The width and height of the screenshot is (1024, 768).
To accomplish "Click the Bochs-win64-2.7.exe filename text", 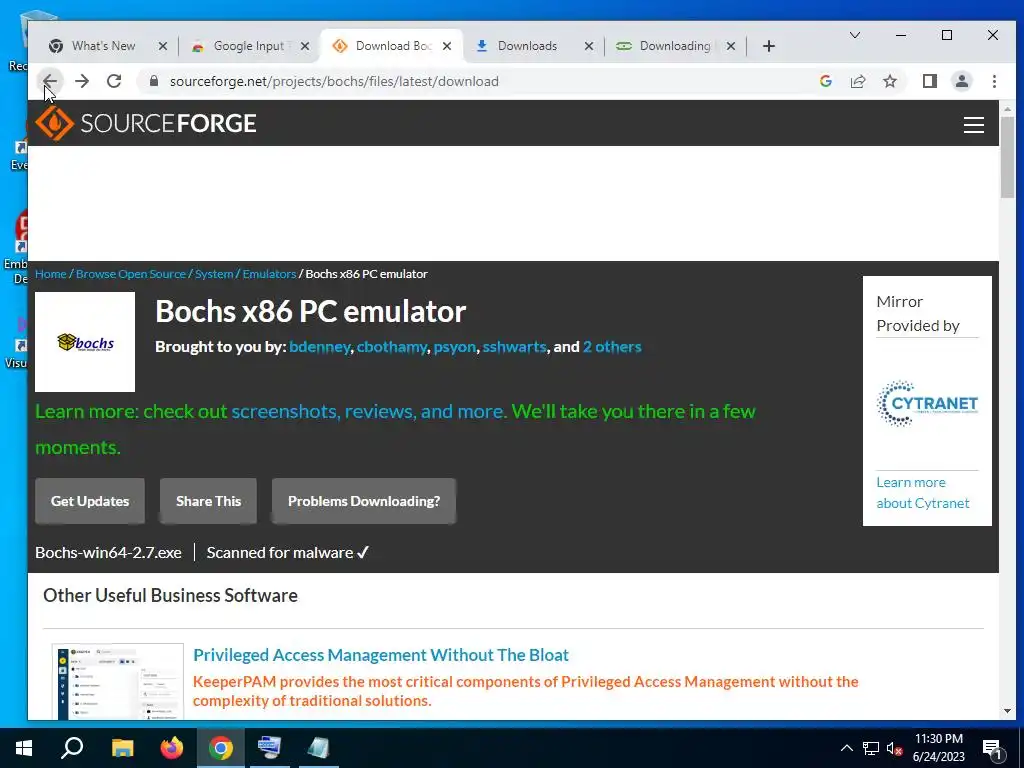I will point(108,552).
